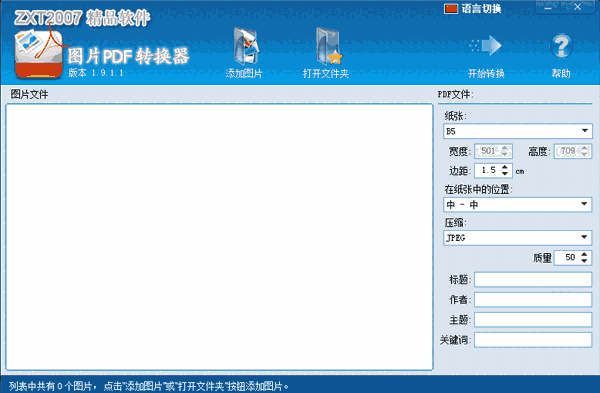Click the keywords (关键词) input field
The height and width of the screenshot is (393, 600).
(x=533, y=339)
